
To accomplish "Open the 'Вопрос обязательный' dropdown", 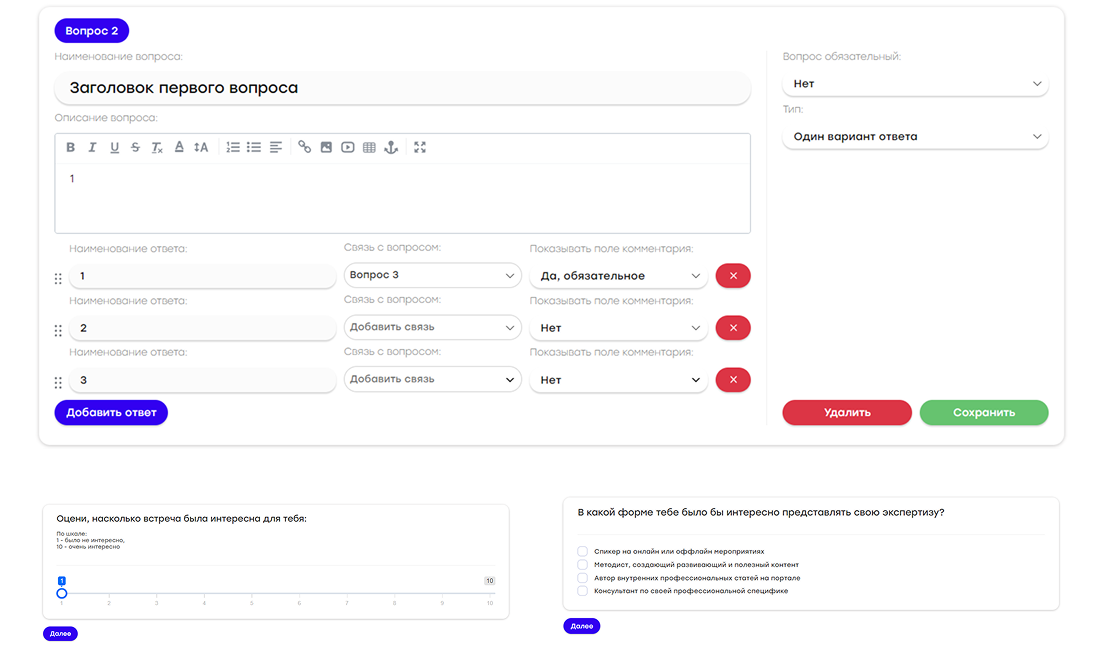I will [x=915, y=84].
